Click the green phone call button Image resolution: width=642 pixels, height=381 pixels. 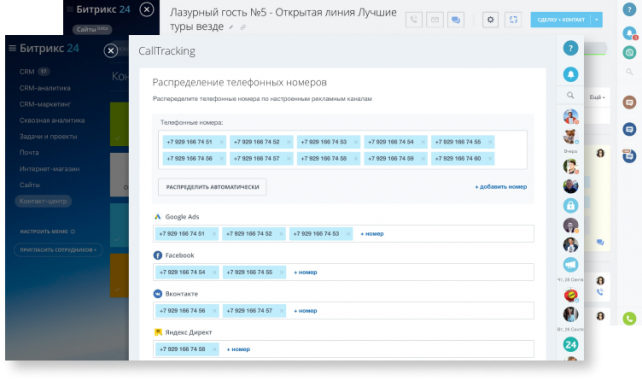(x=629, y=318)
